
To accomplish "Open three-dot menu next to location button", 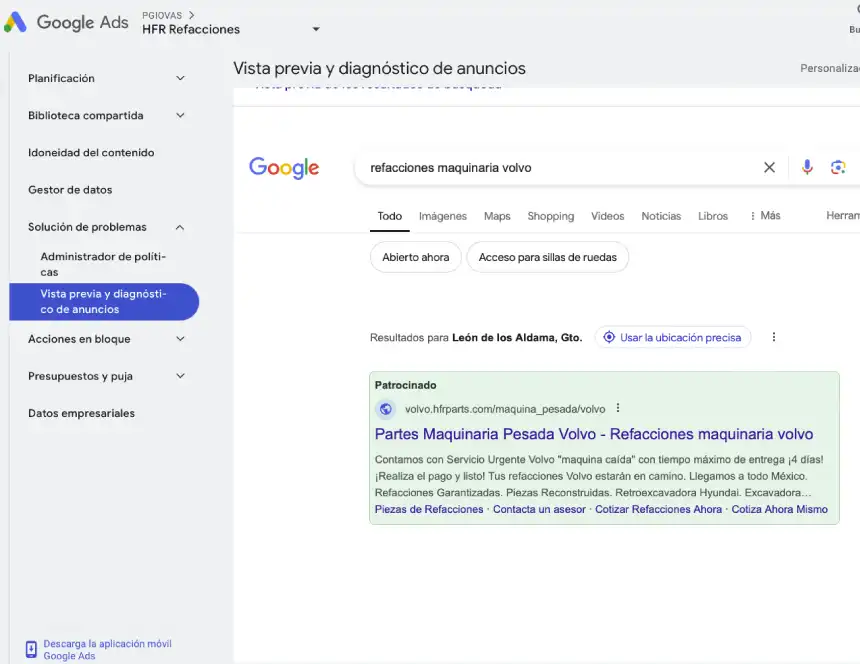I will coord(774,337).
